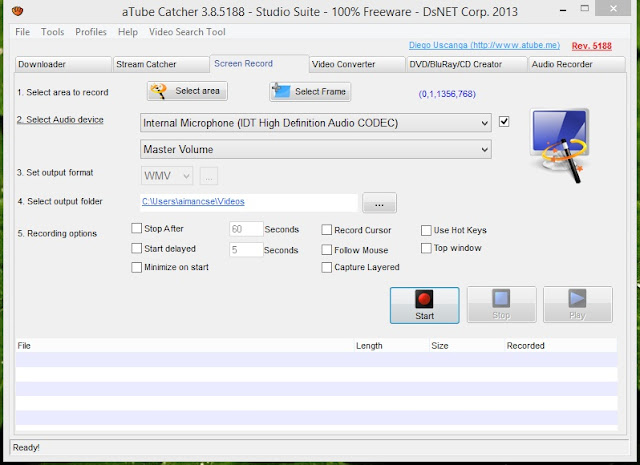Enable the Stop After checkbox

pyautogui.click(x=136, y=228)
